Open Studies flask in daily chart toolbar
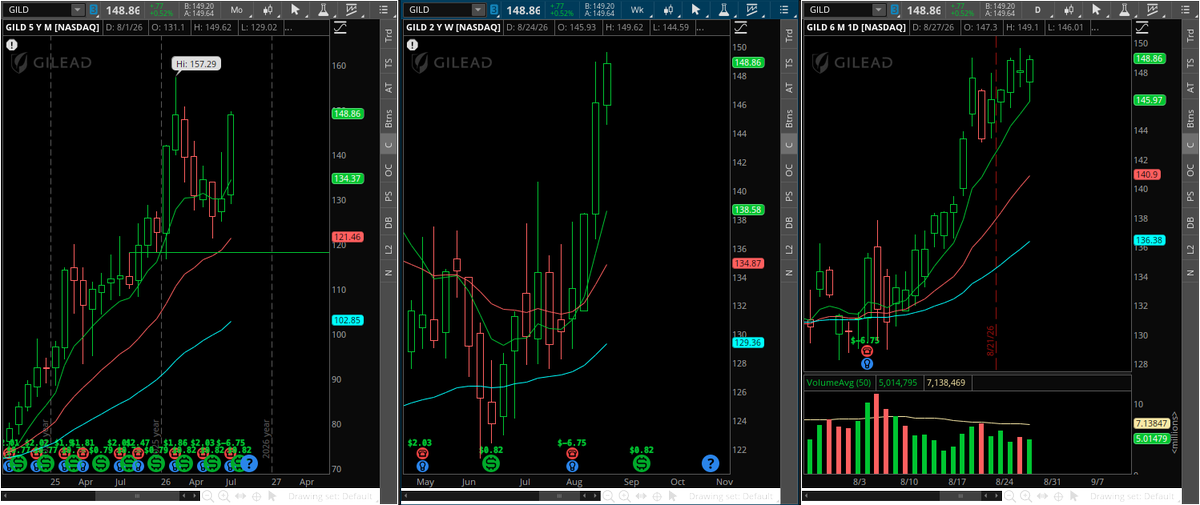 [x=1123, y=10]
